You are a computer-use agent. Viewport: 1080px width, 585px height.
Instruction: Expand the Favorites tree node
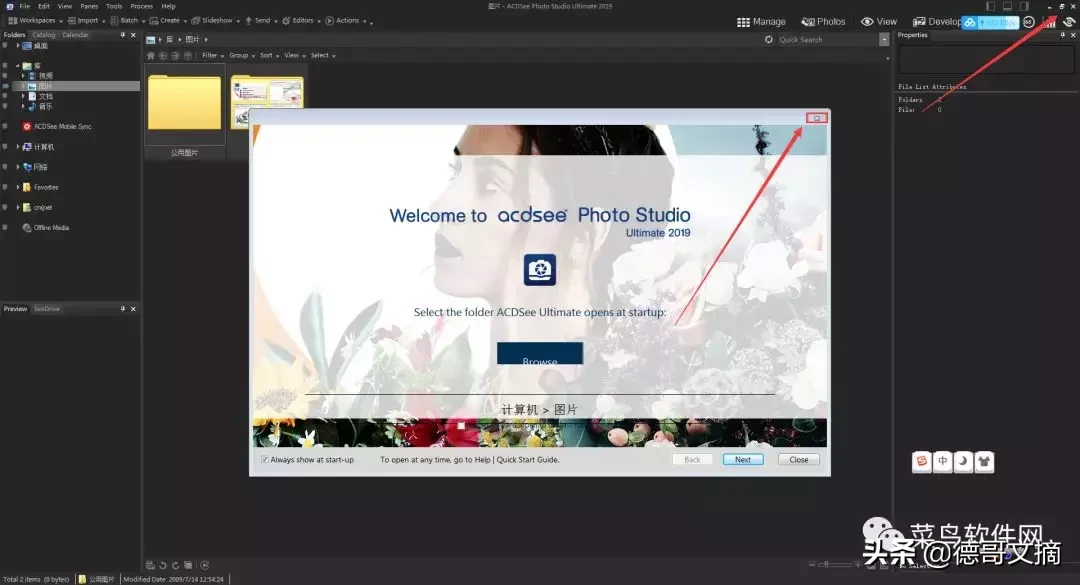click(18, 187)
